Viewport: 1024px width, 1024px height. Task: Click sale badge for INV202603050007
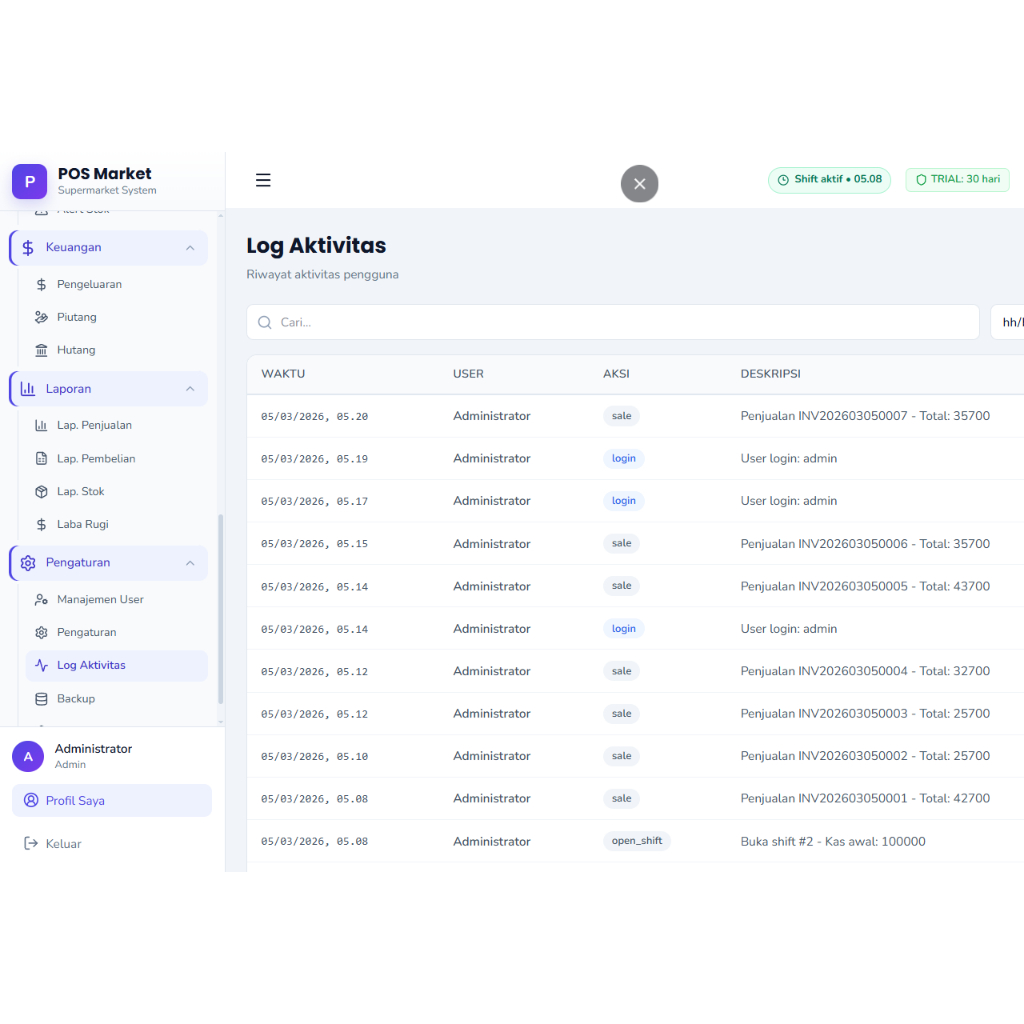(x=621, y=416)
